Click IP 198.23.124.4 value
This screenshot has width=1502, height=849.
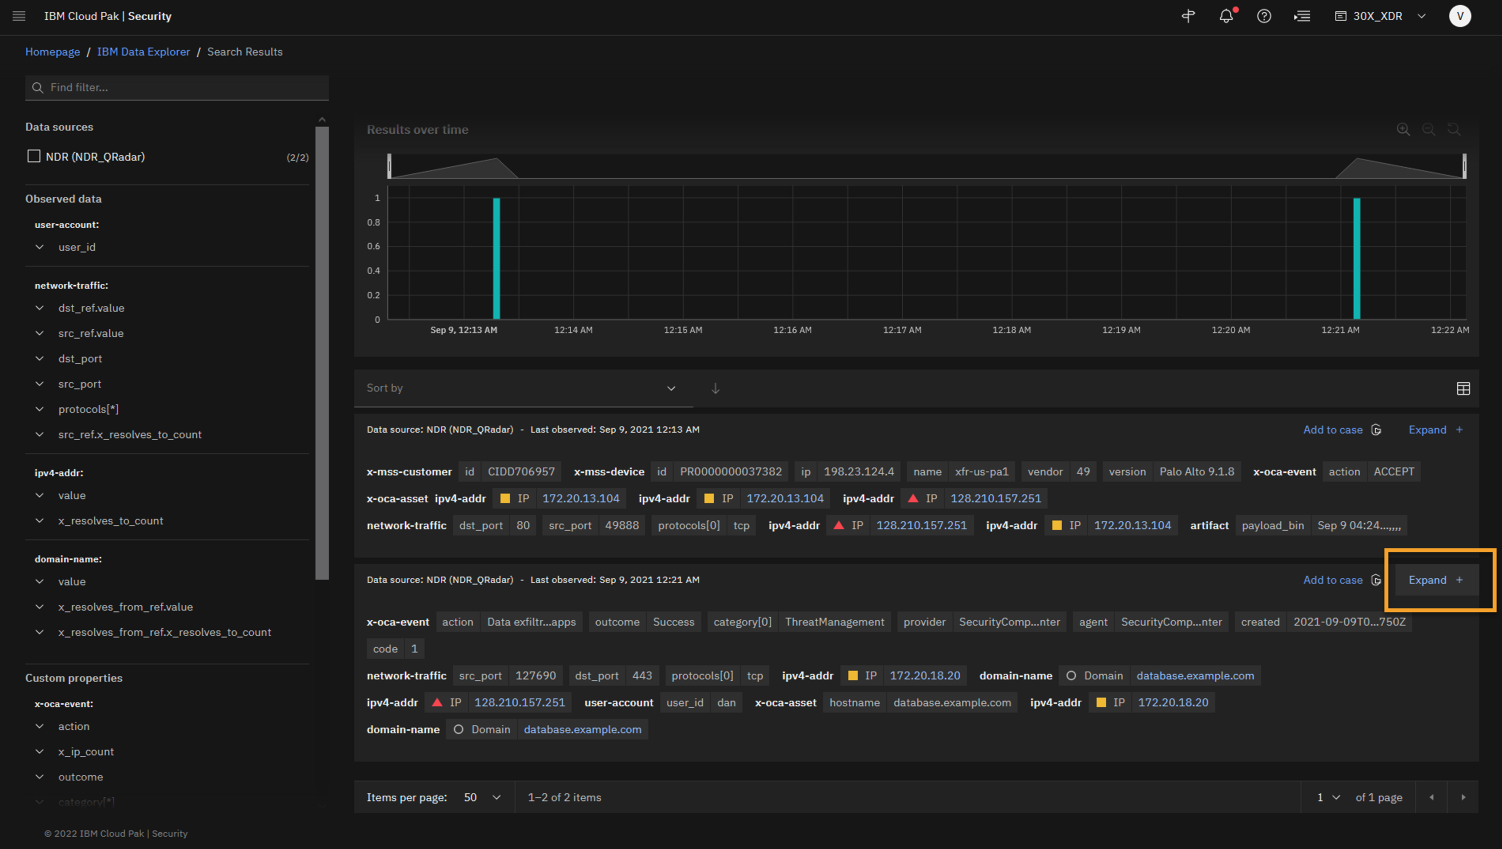859,471
